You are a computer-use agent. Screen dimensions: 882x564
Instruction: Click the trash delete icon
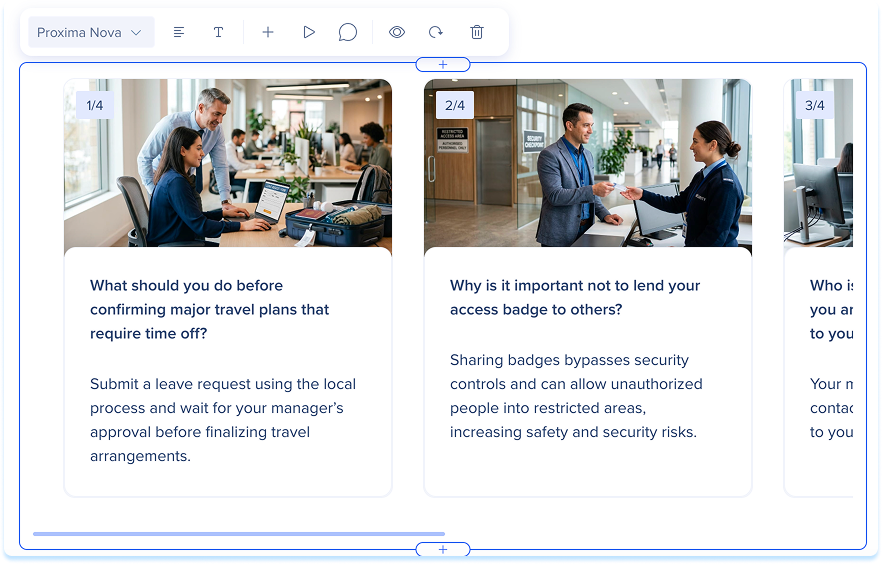476,33
